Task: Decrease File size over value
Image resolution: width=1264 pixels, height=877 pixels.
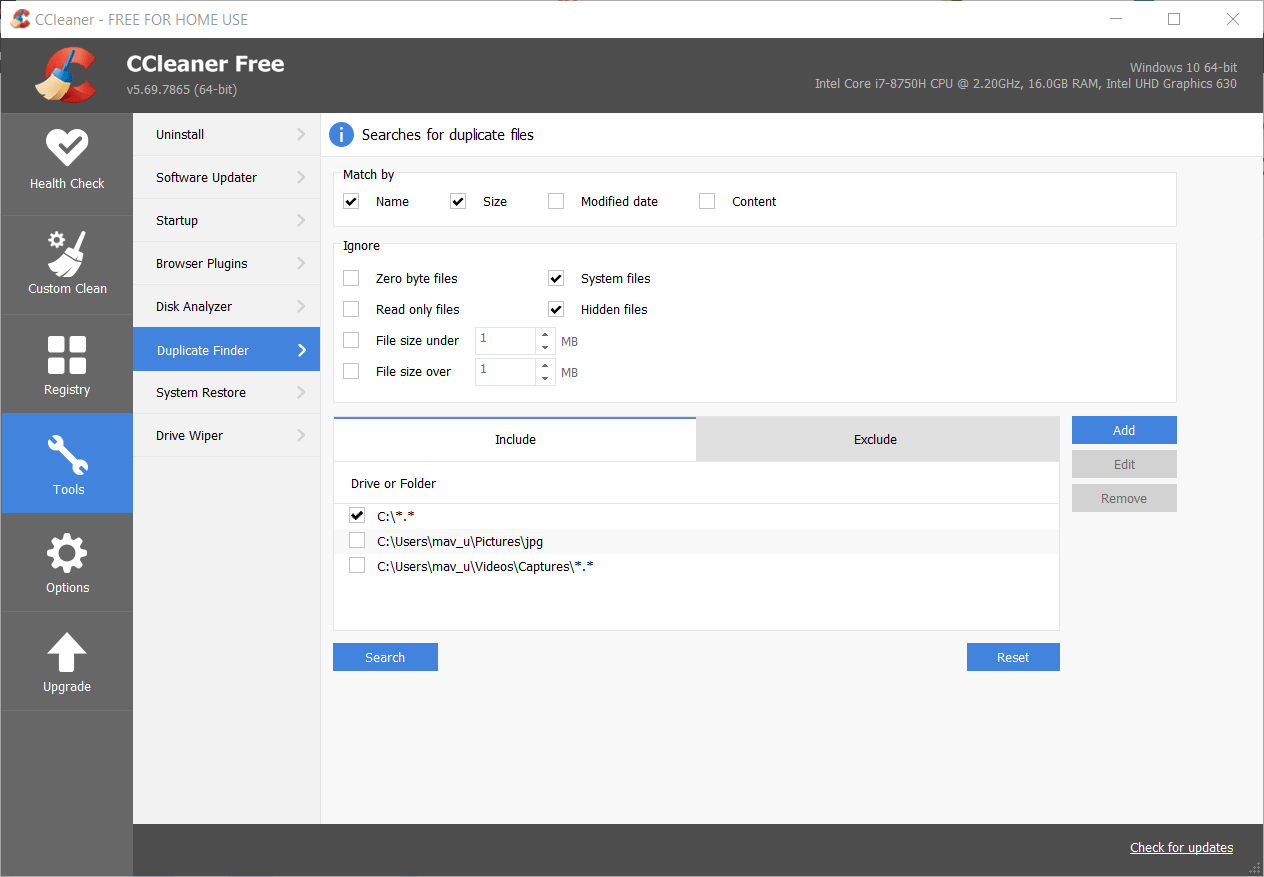Action: tap(545, 378)
